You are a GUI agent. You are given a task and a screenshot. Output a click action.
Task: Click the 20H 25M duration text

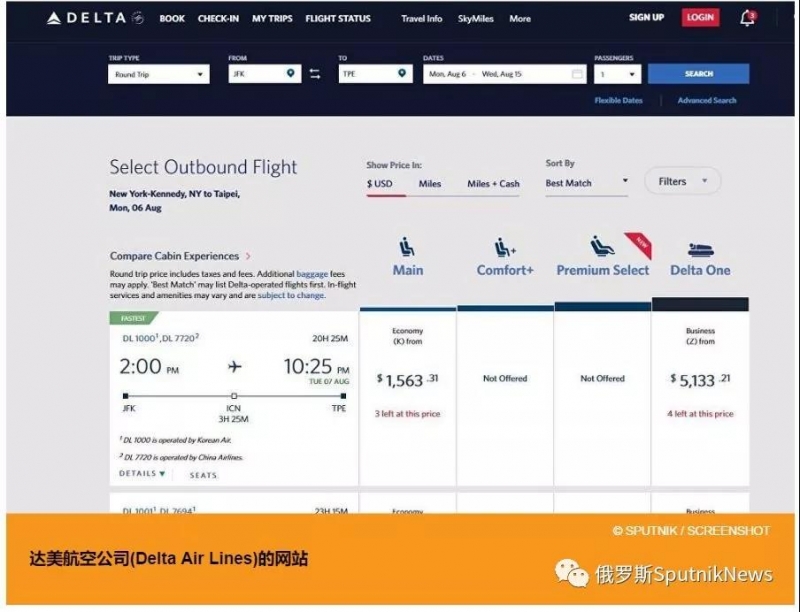coord(330,339)
